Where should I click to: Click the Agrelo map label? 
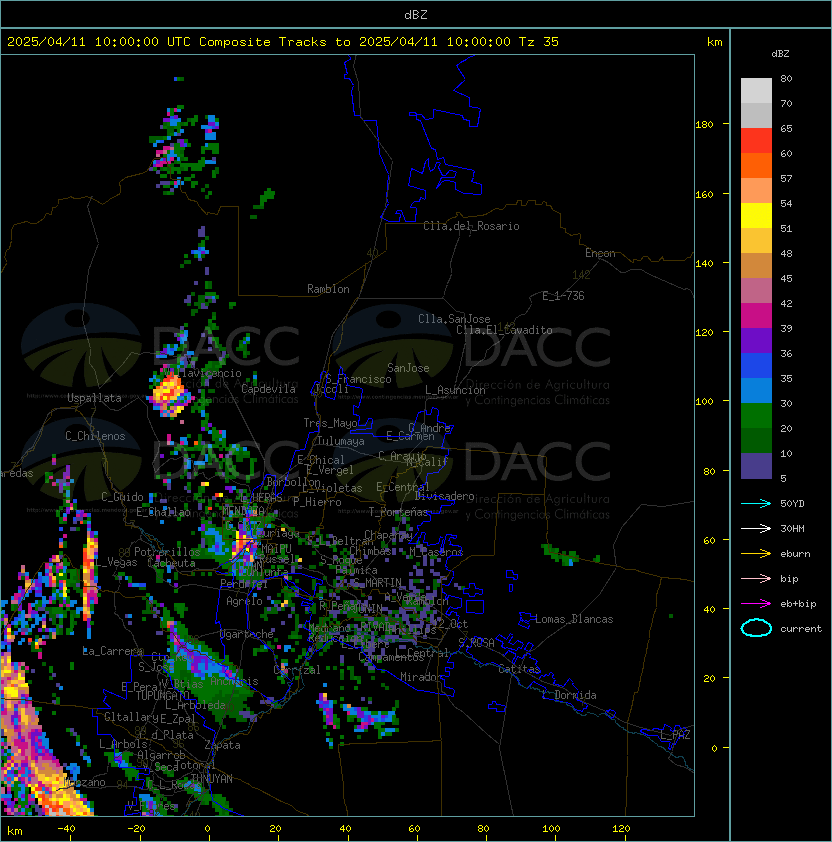(x=244, y=601)
